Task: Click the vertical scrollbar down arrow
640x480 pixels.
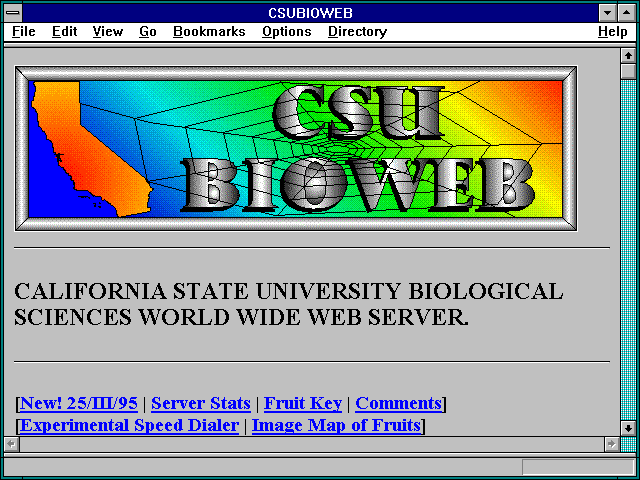Action: (x=628, y=428)
